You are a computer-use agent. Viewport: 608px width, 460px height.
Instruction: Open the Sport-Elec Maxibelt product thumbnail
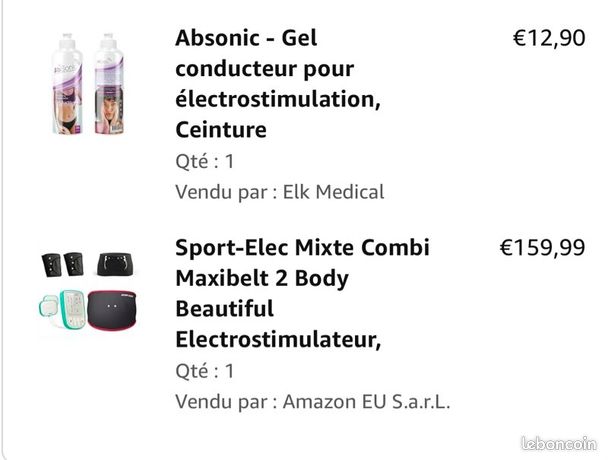point(89,291)
